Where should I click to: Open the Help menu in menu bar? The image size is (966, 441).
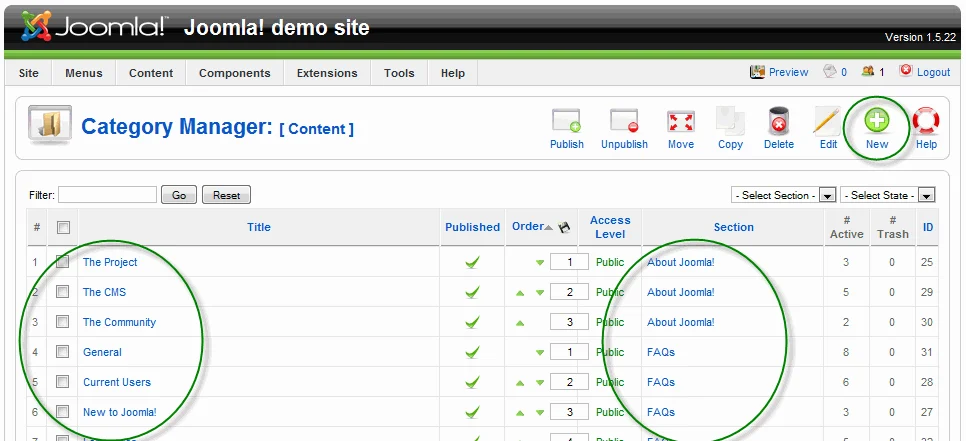(x=453, y=73)
